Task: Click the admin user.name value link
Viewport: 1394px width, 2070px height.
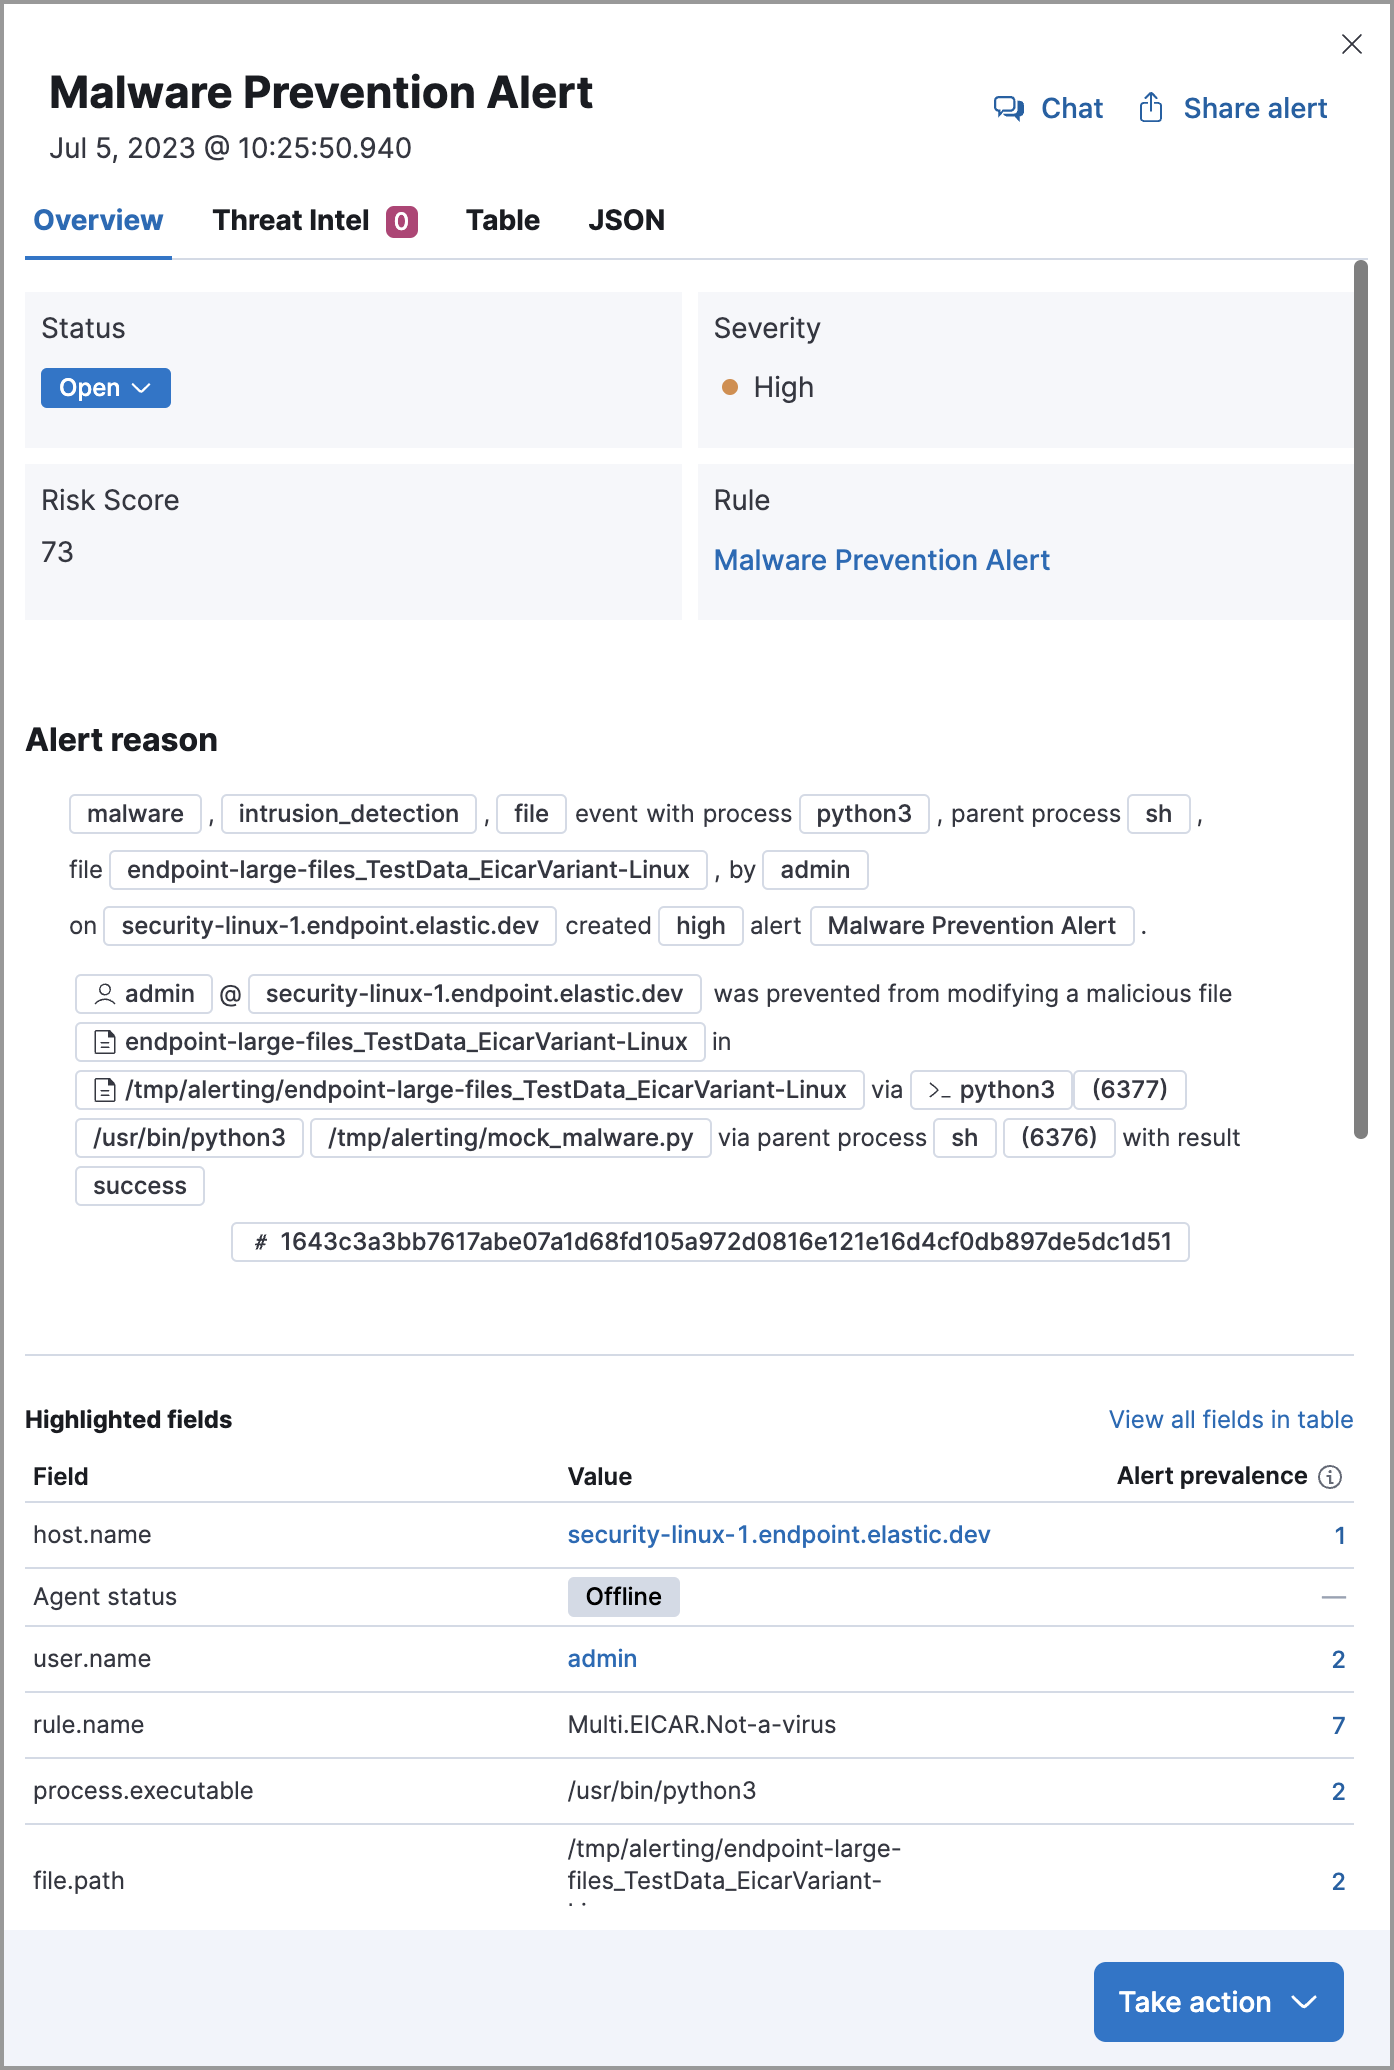Action: (x=602, y=1659)
